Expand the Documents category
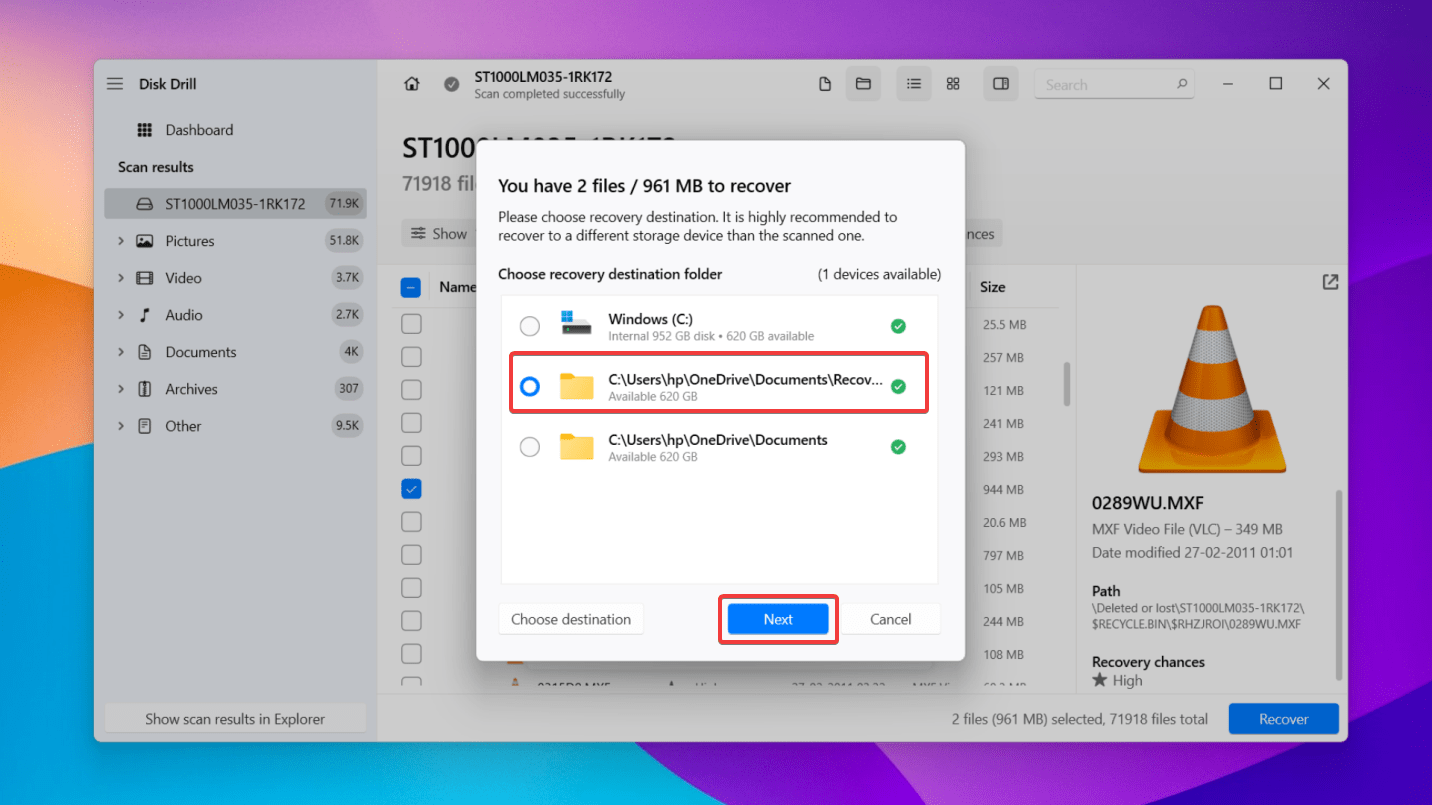Image resolution: width=1432 pixels, height=805 pixels. click(120, 352)
